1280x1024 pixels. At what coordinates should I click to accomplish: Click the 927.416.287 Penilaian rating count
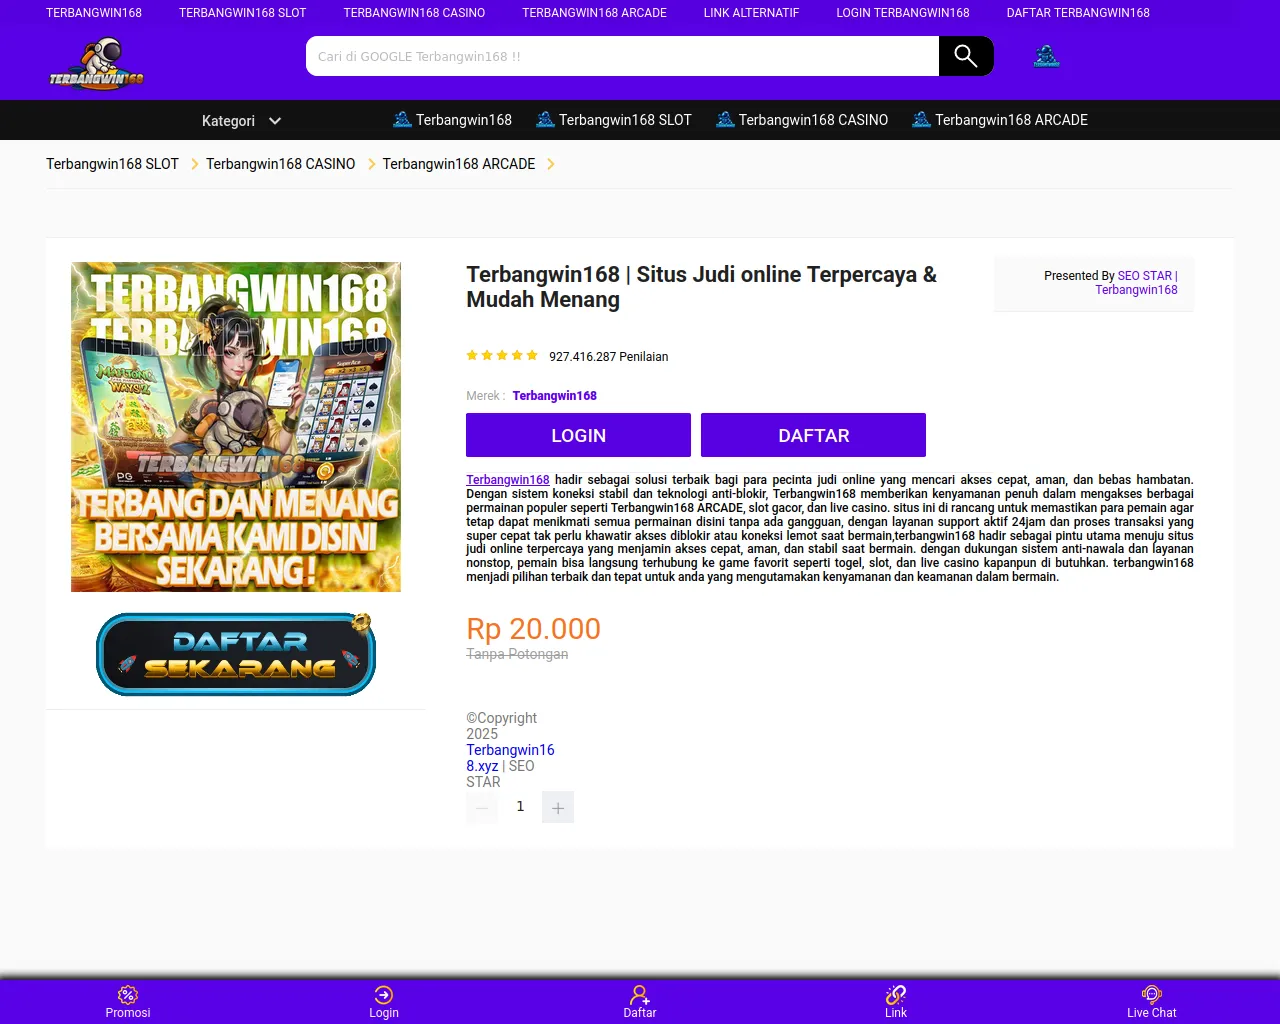pos(609,357)
